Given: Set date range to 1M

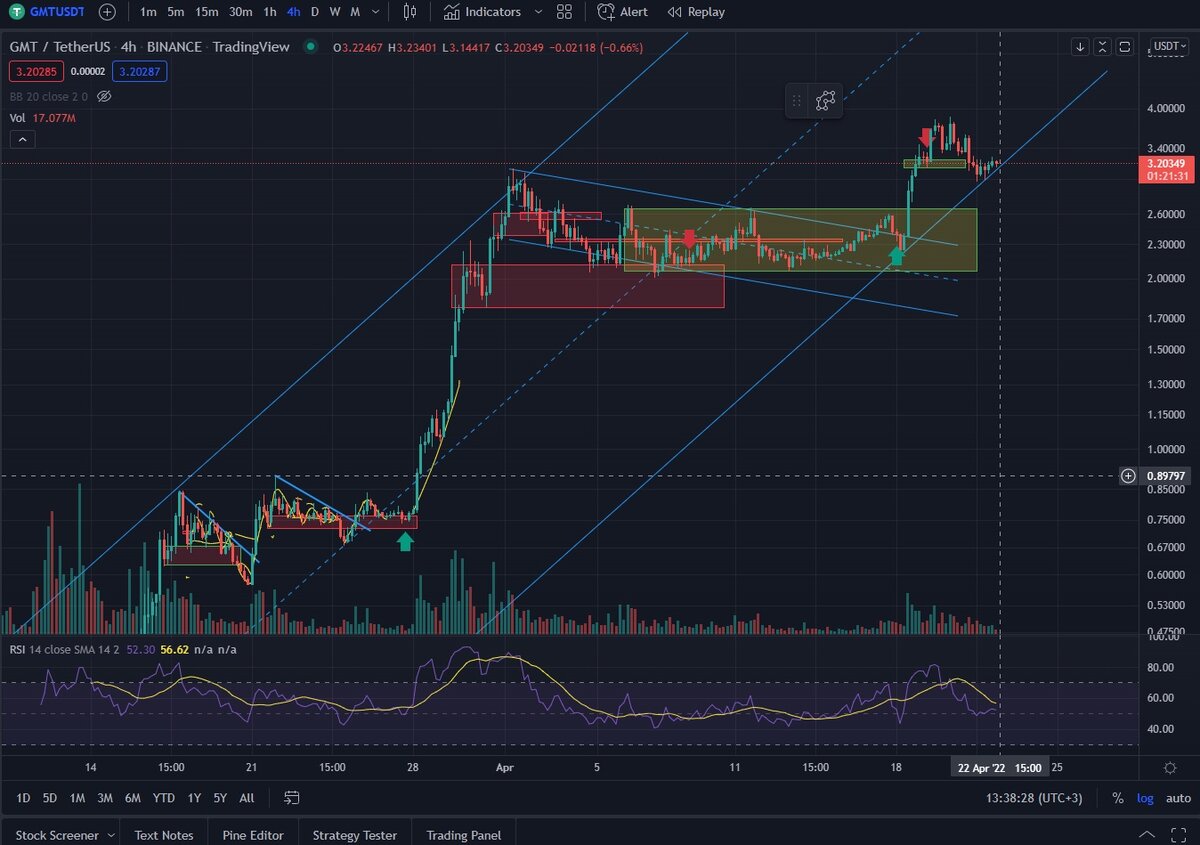Looking at the screenshot, I should (x=77, y=798).
